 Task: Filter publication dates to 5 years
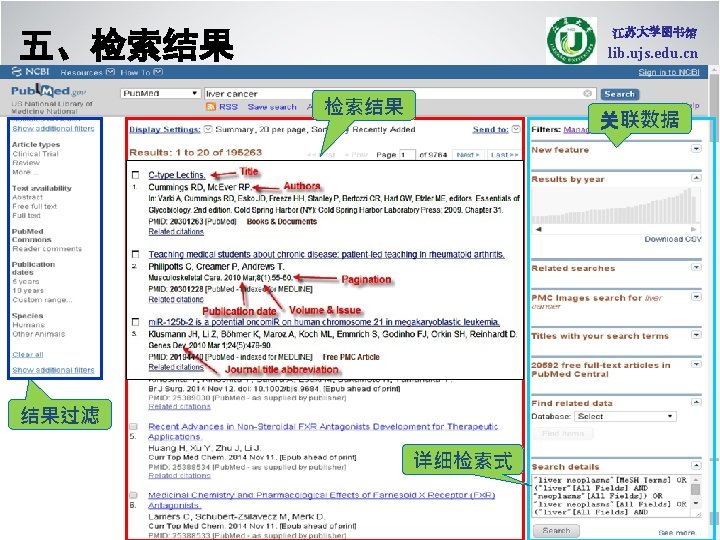click(x=26, y=281)
